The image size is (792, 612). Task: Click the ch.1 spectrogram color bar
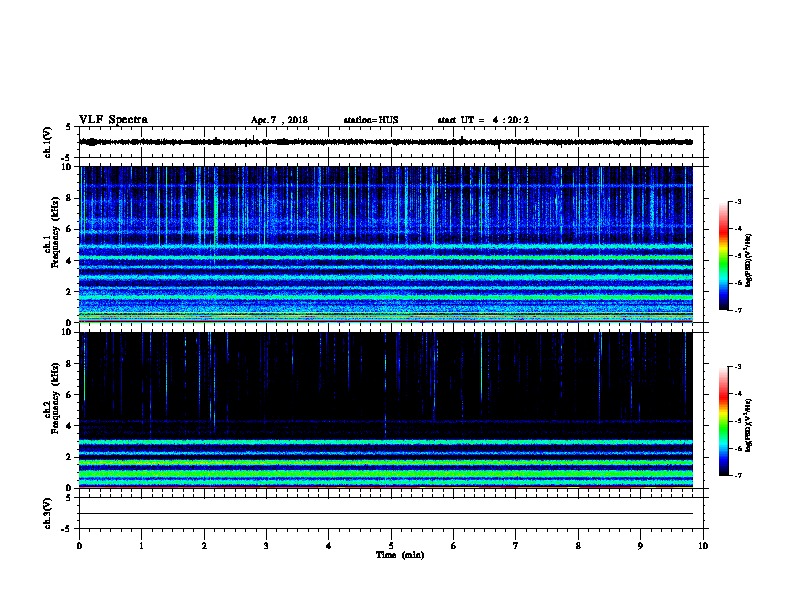(723, 256)
